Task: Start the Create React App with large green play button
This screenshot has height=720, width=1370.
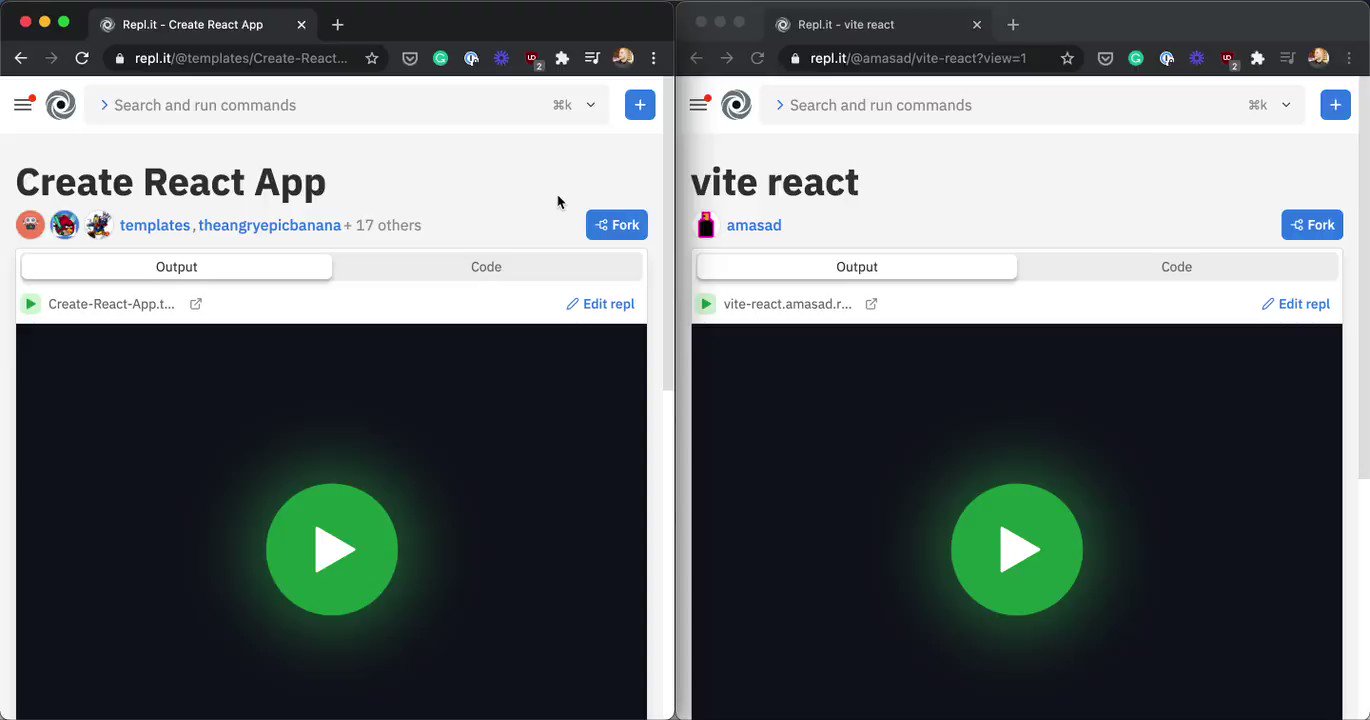Action: click(x=332, y=549)
